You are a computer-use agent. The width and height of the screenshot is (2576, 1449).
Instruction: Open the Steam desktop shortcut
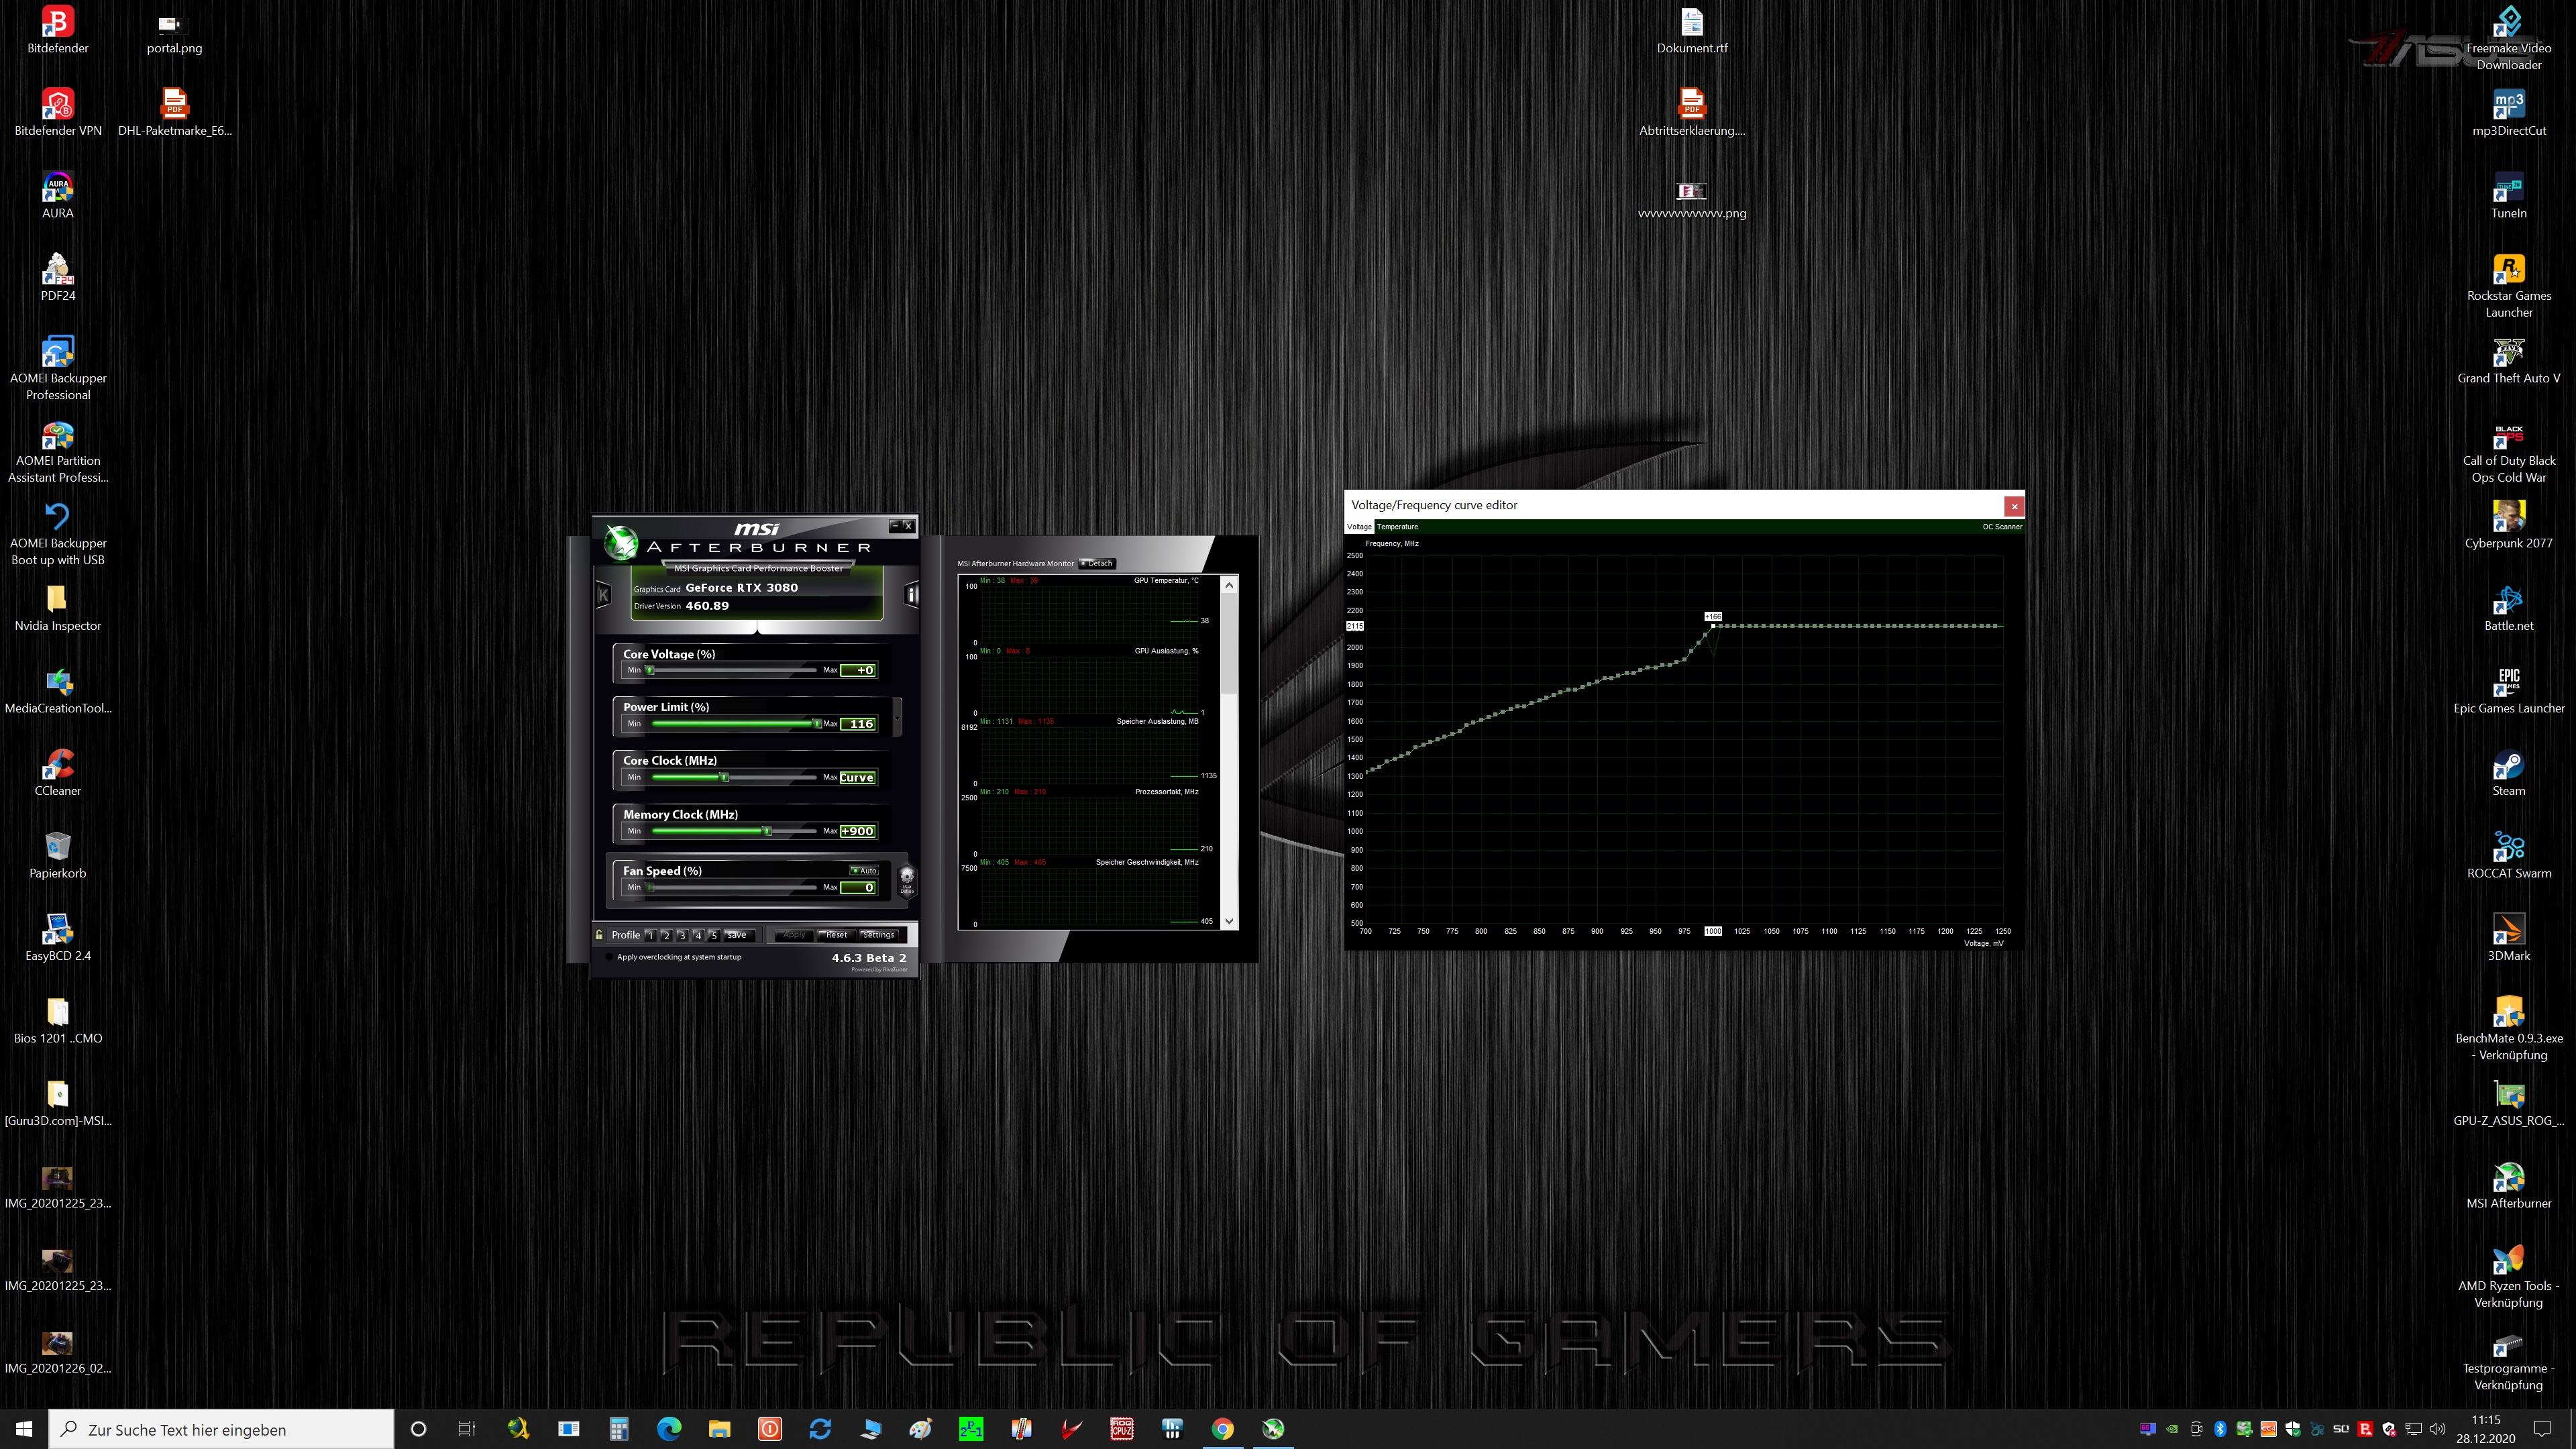pos(2508,773)
